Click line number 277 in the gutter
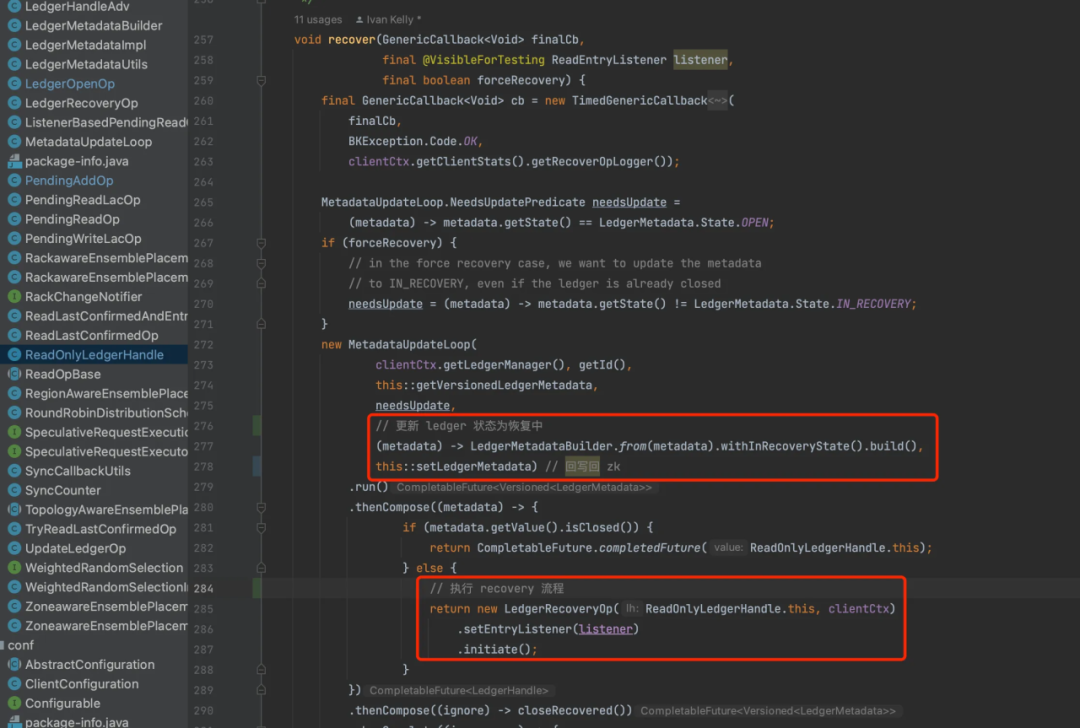The image size is (1080, 728). click(203, 446)
